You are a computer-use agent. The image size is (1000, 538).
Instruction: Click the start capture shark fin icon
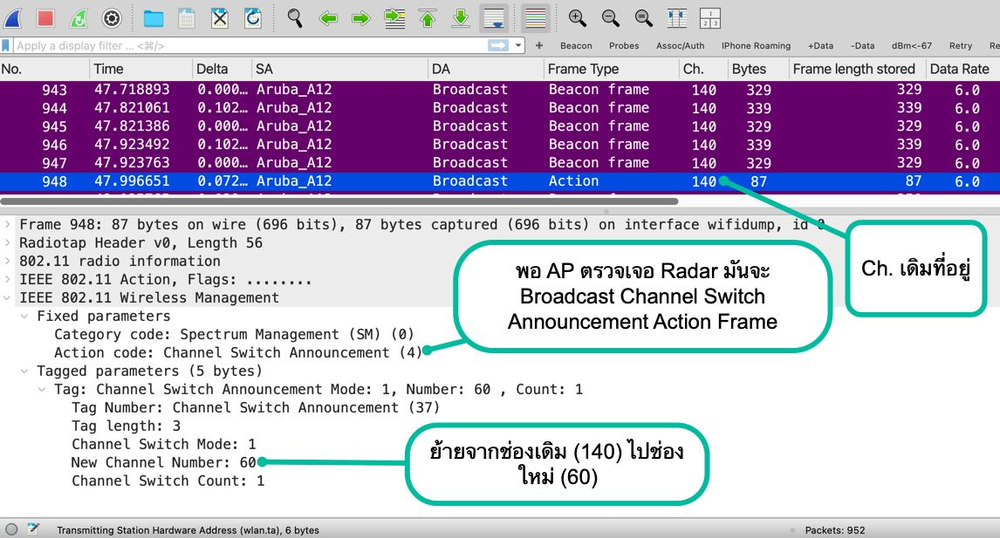coord(14,17)
